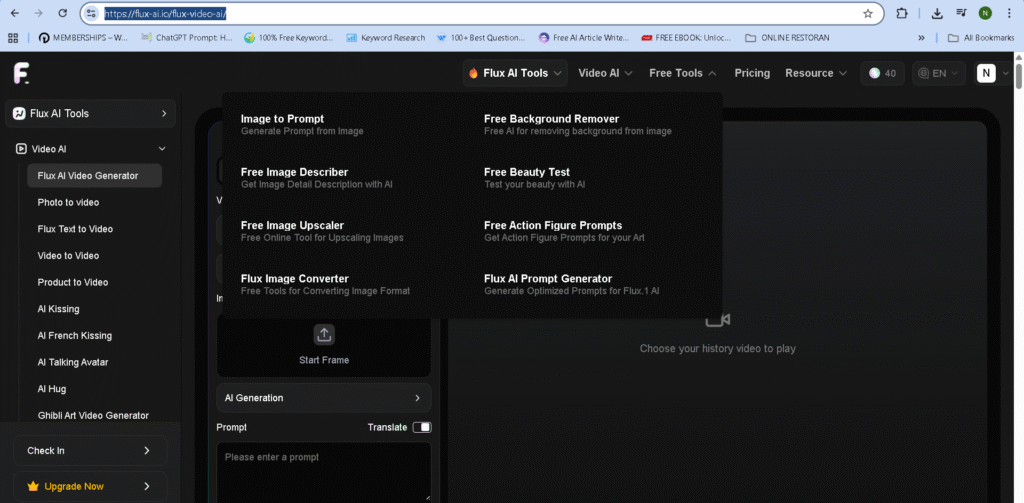Reload the page with refresh icon
Viewport: 1024px width, 503px height.
63,14
